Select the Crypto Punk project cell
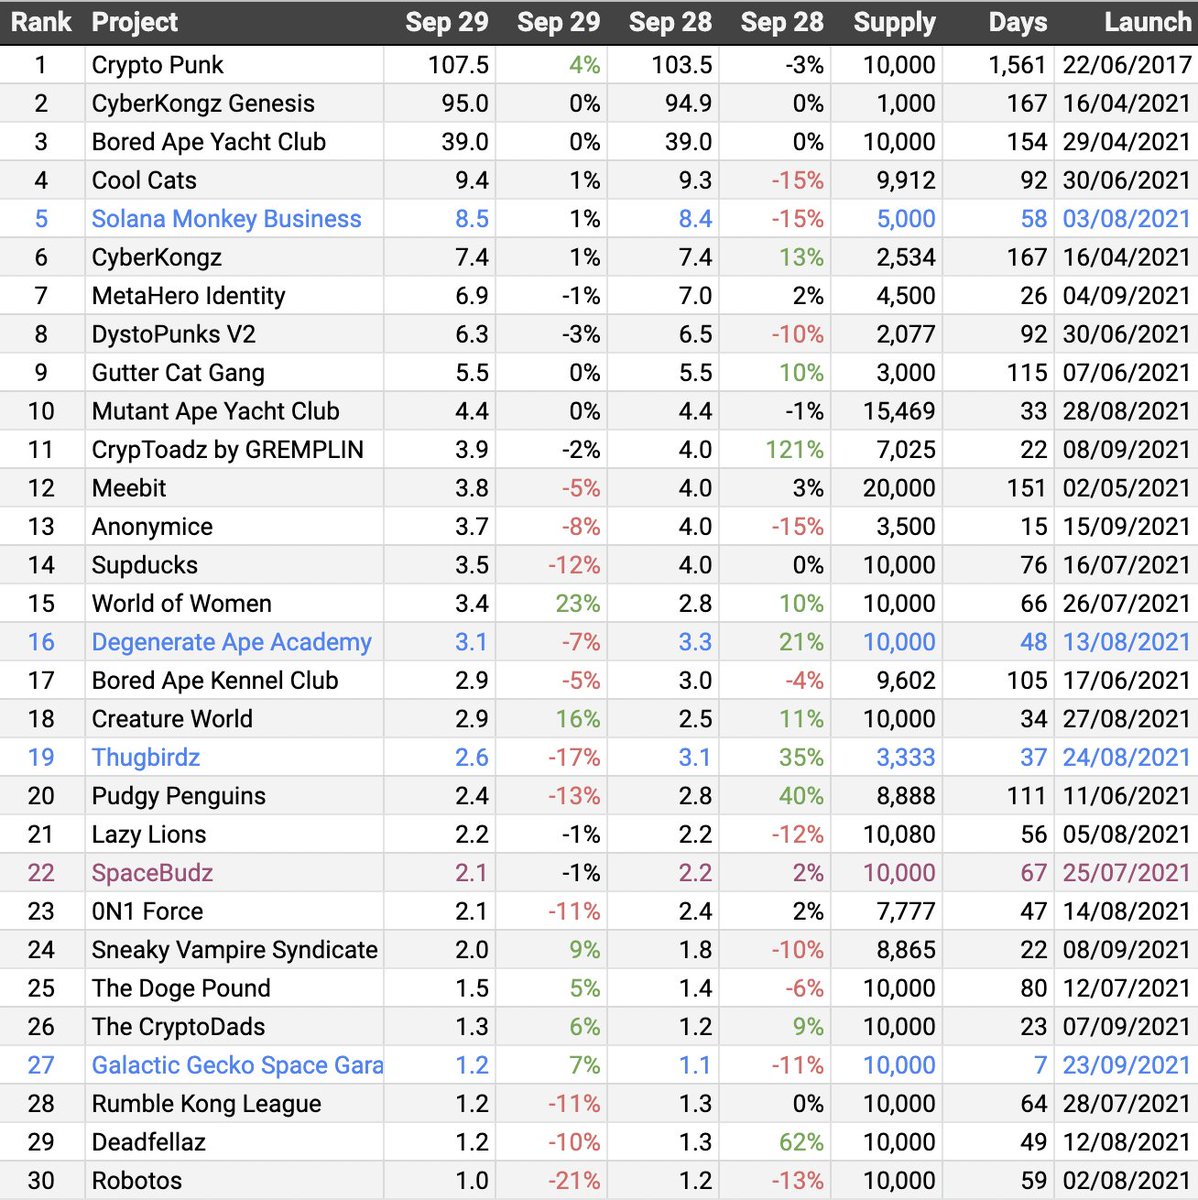The width and height of the screenshot is (1198, 1200). click(234, 65)
